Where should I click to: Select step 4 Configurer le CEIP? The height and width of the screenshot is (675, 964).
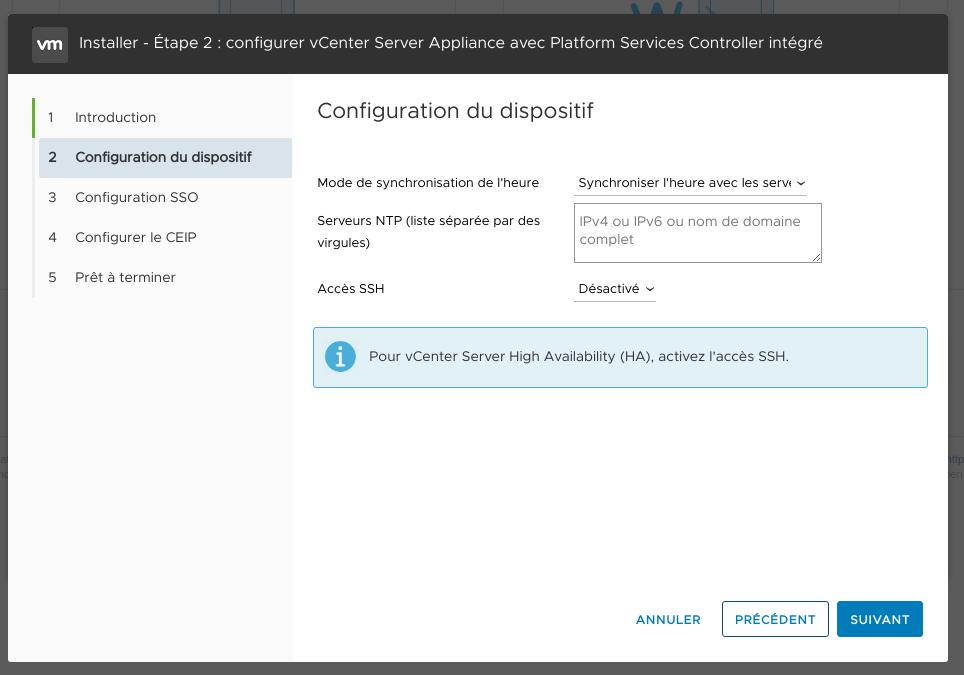163,237
